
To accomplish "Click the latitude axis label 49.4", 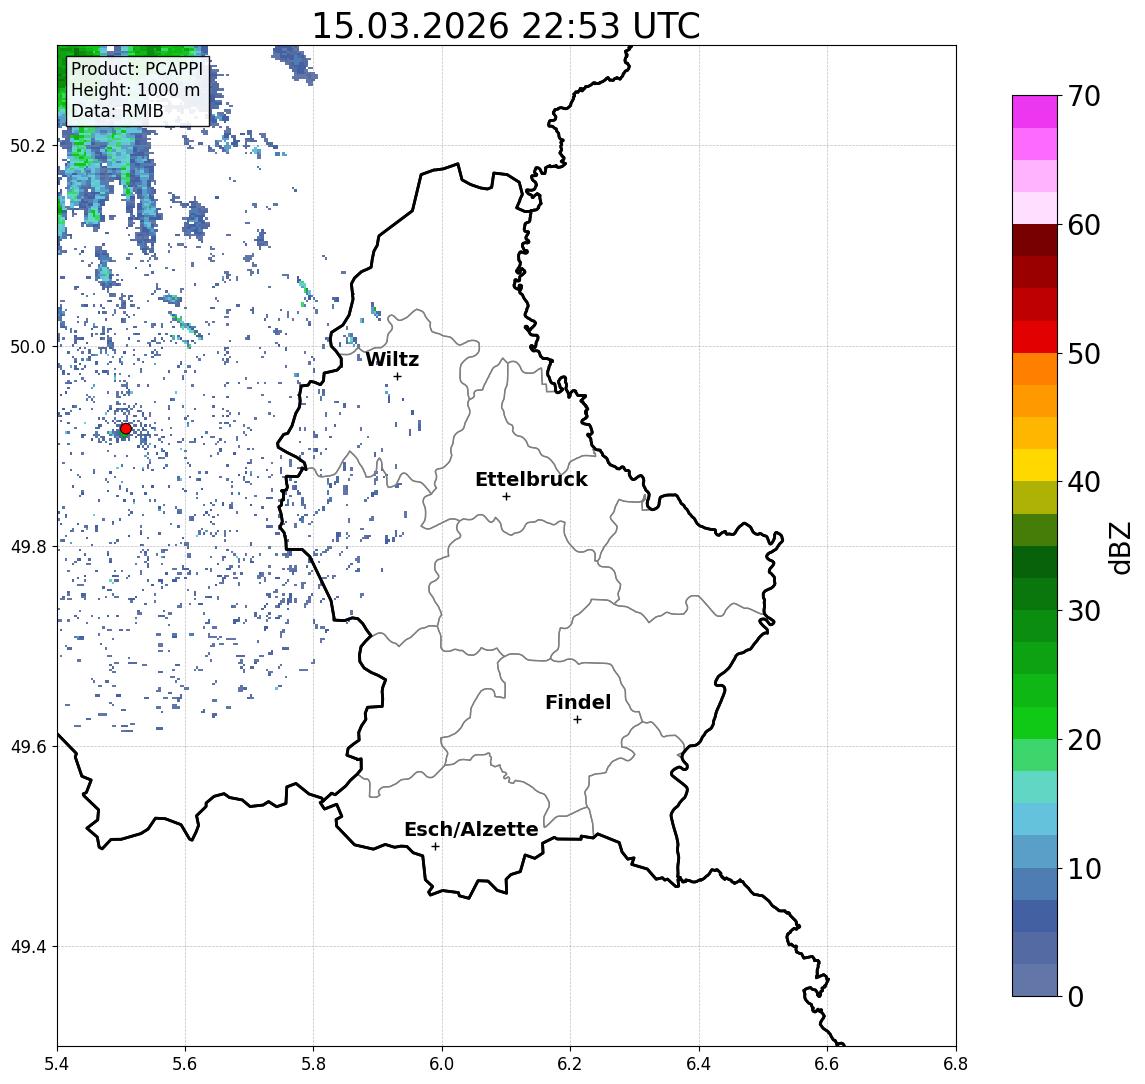I will click(x=28, y=947).
